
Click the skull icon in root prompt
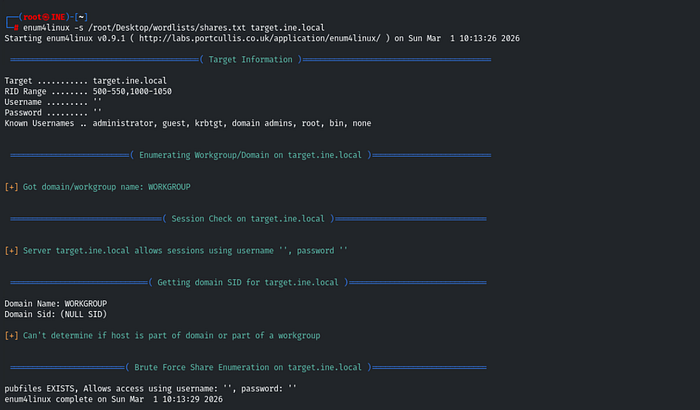[x=46, y=17]
